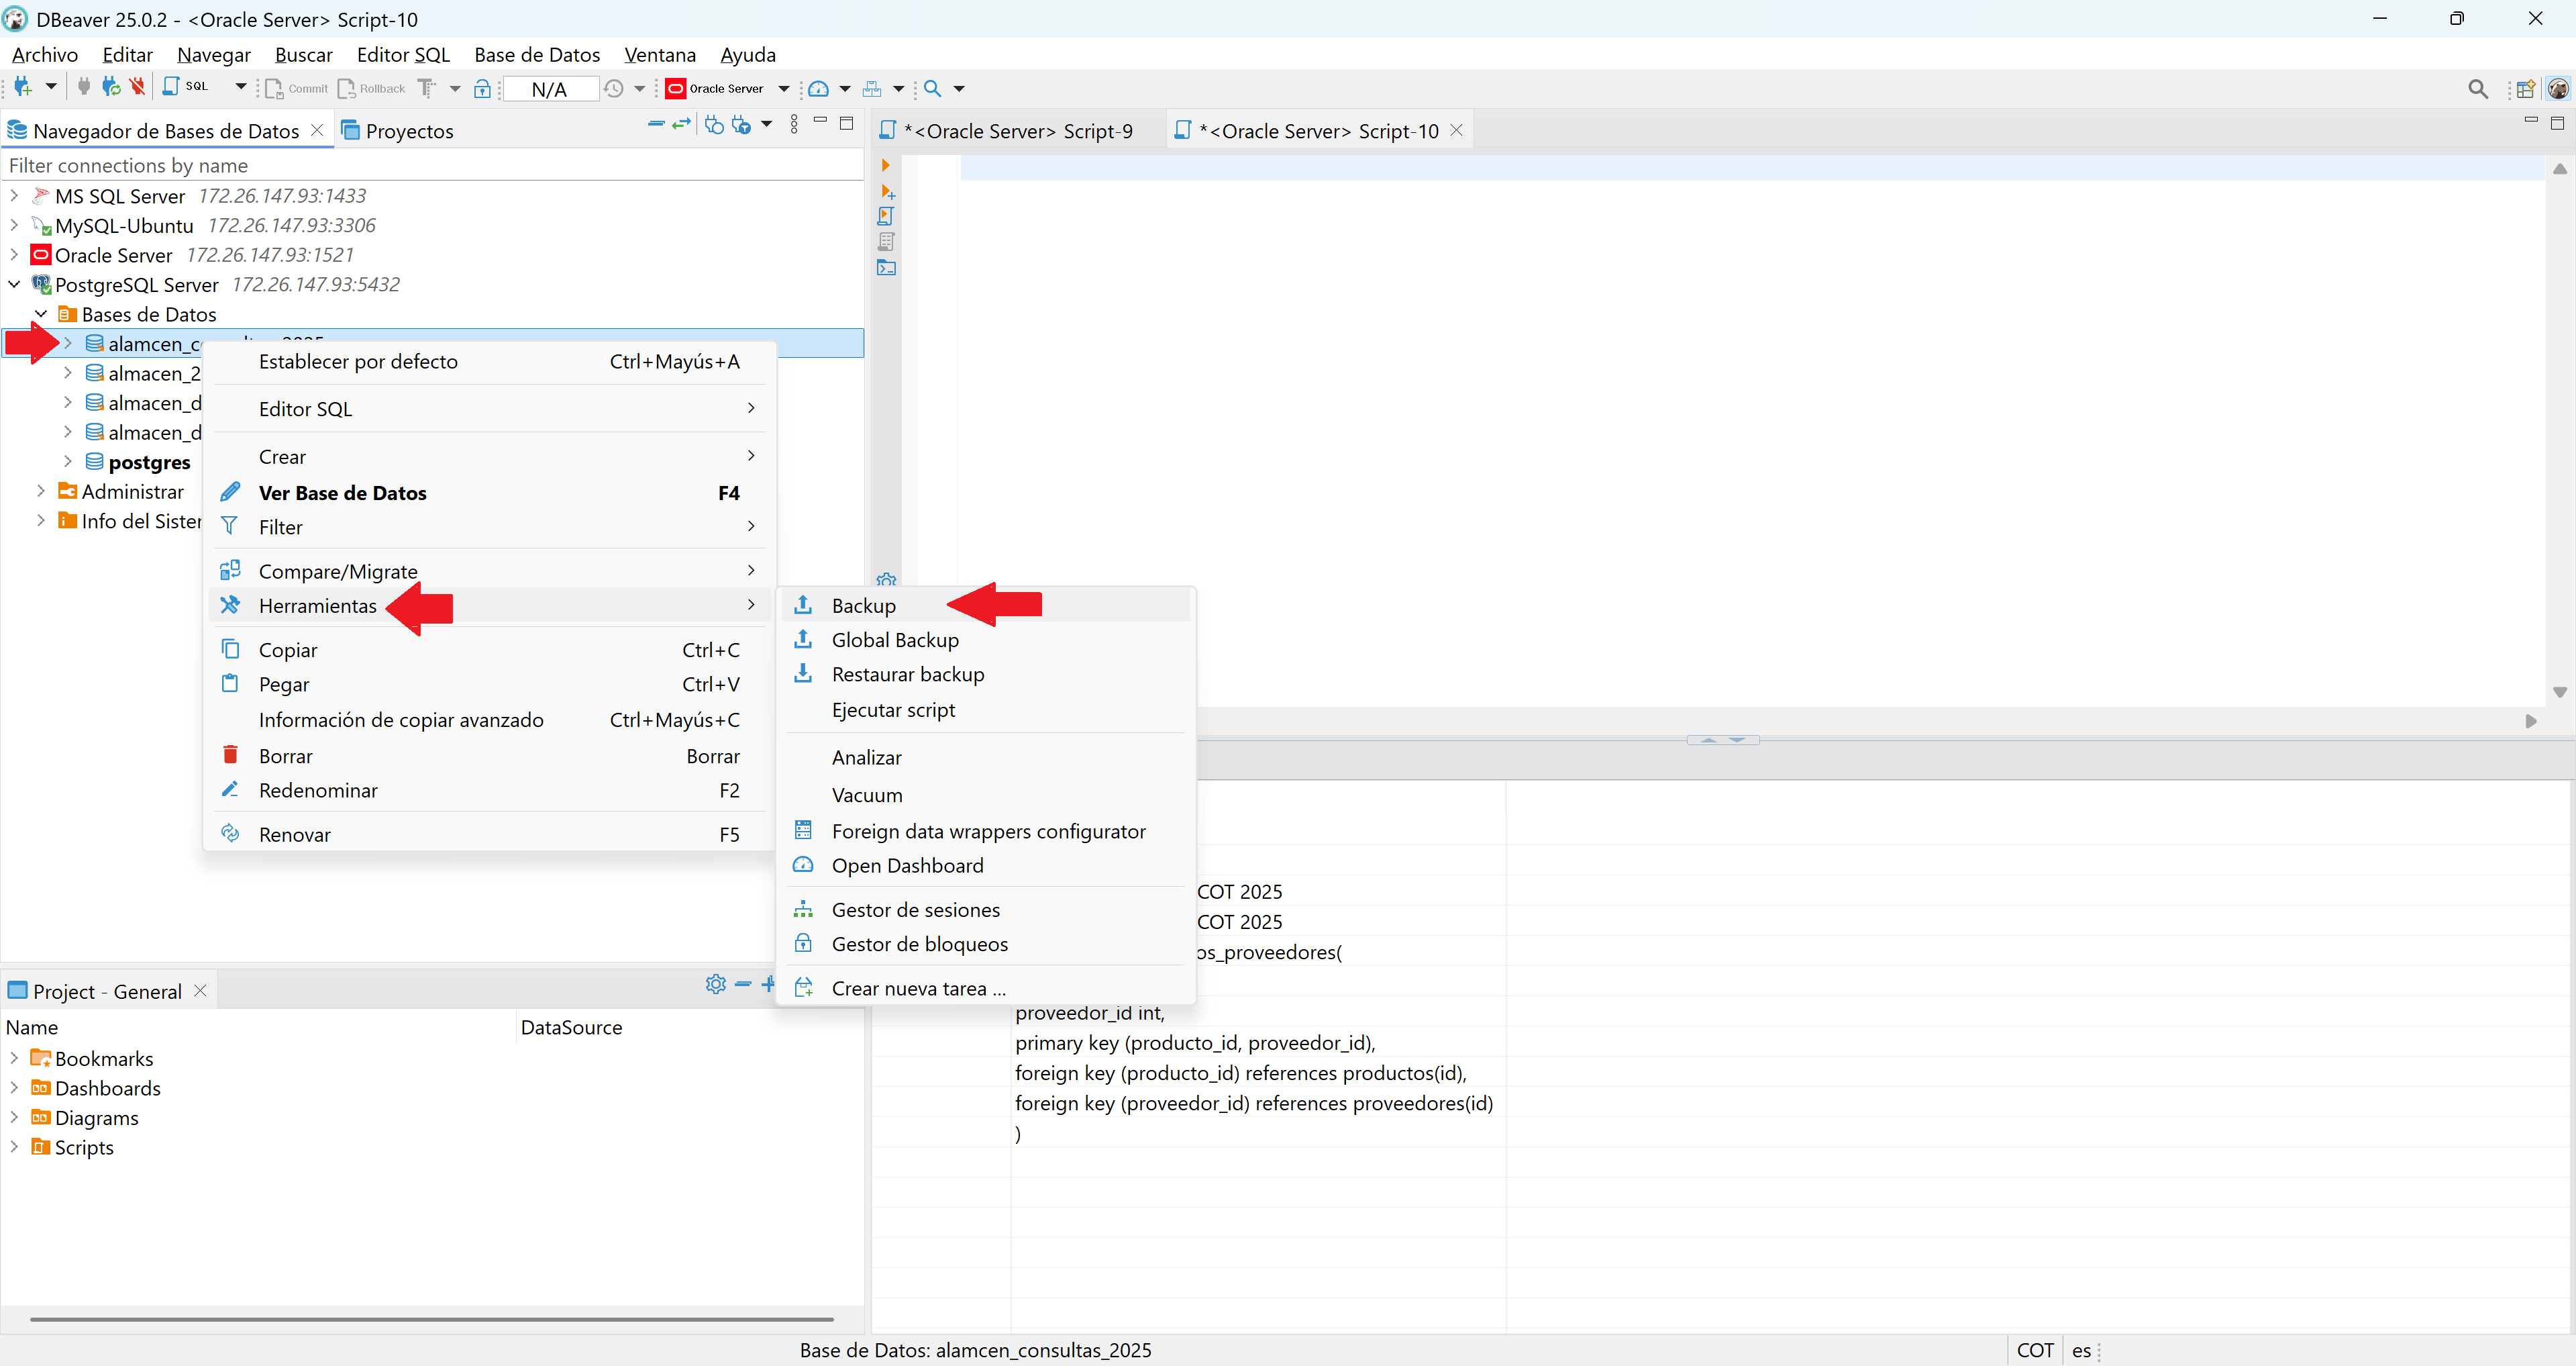The image size is (2576, 1366).
Task: Expand the postgres database node
Action: point(68,461)
